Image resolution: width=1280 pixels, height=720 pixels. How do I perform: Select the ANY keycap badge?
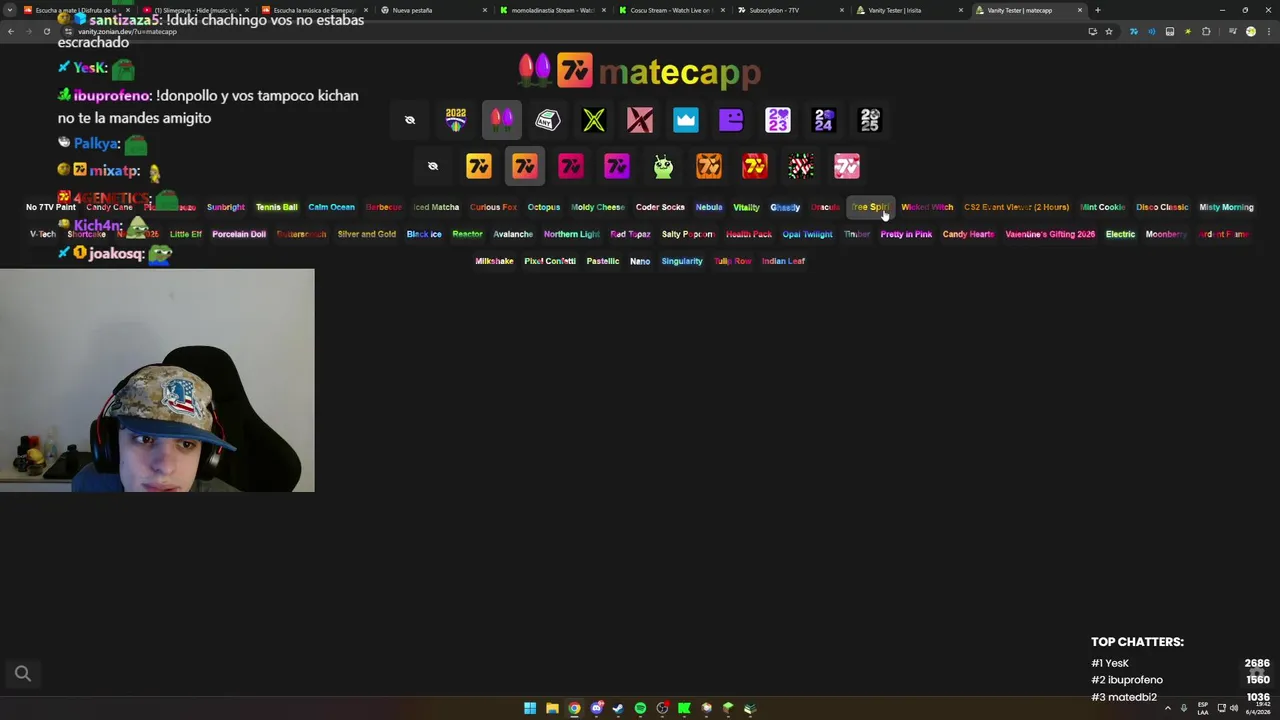[x=548, y=120]
